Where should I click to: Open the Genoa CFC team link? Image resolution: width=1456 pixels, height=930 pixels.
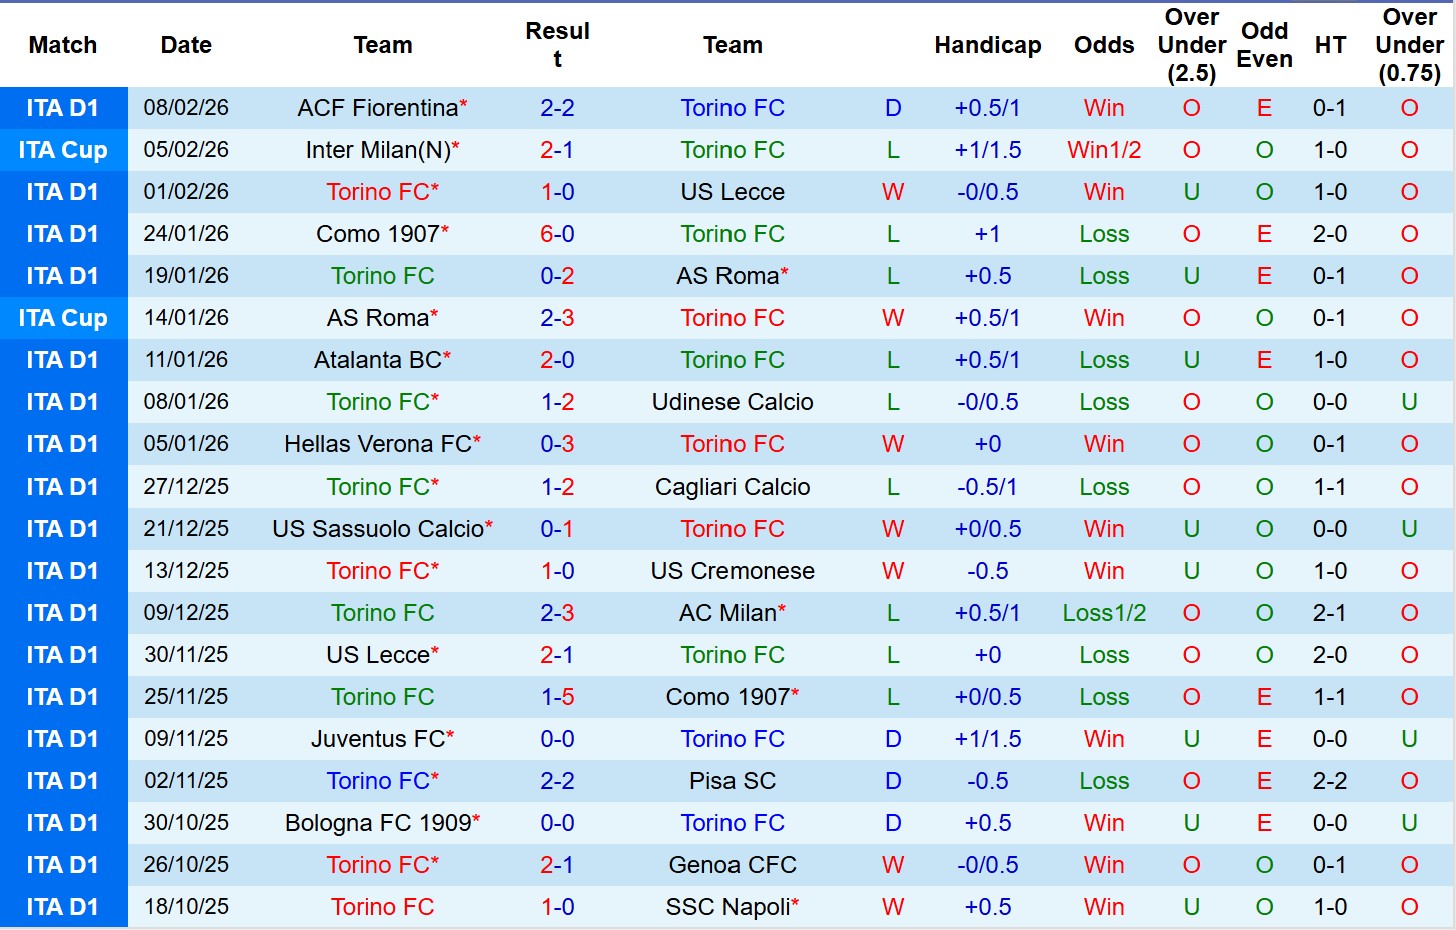[732, 865]
